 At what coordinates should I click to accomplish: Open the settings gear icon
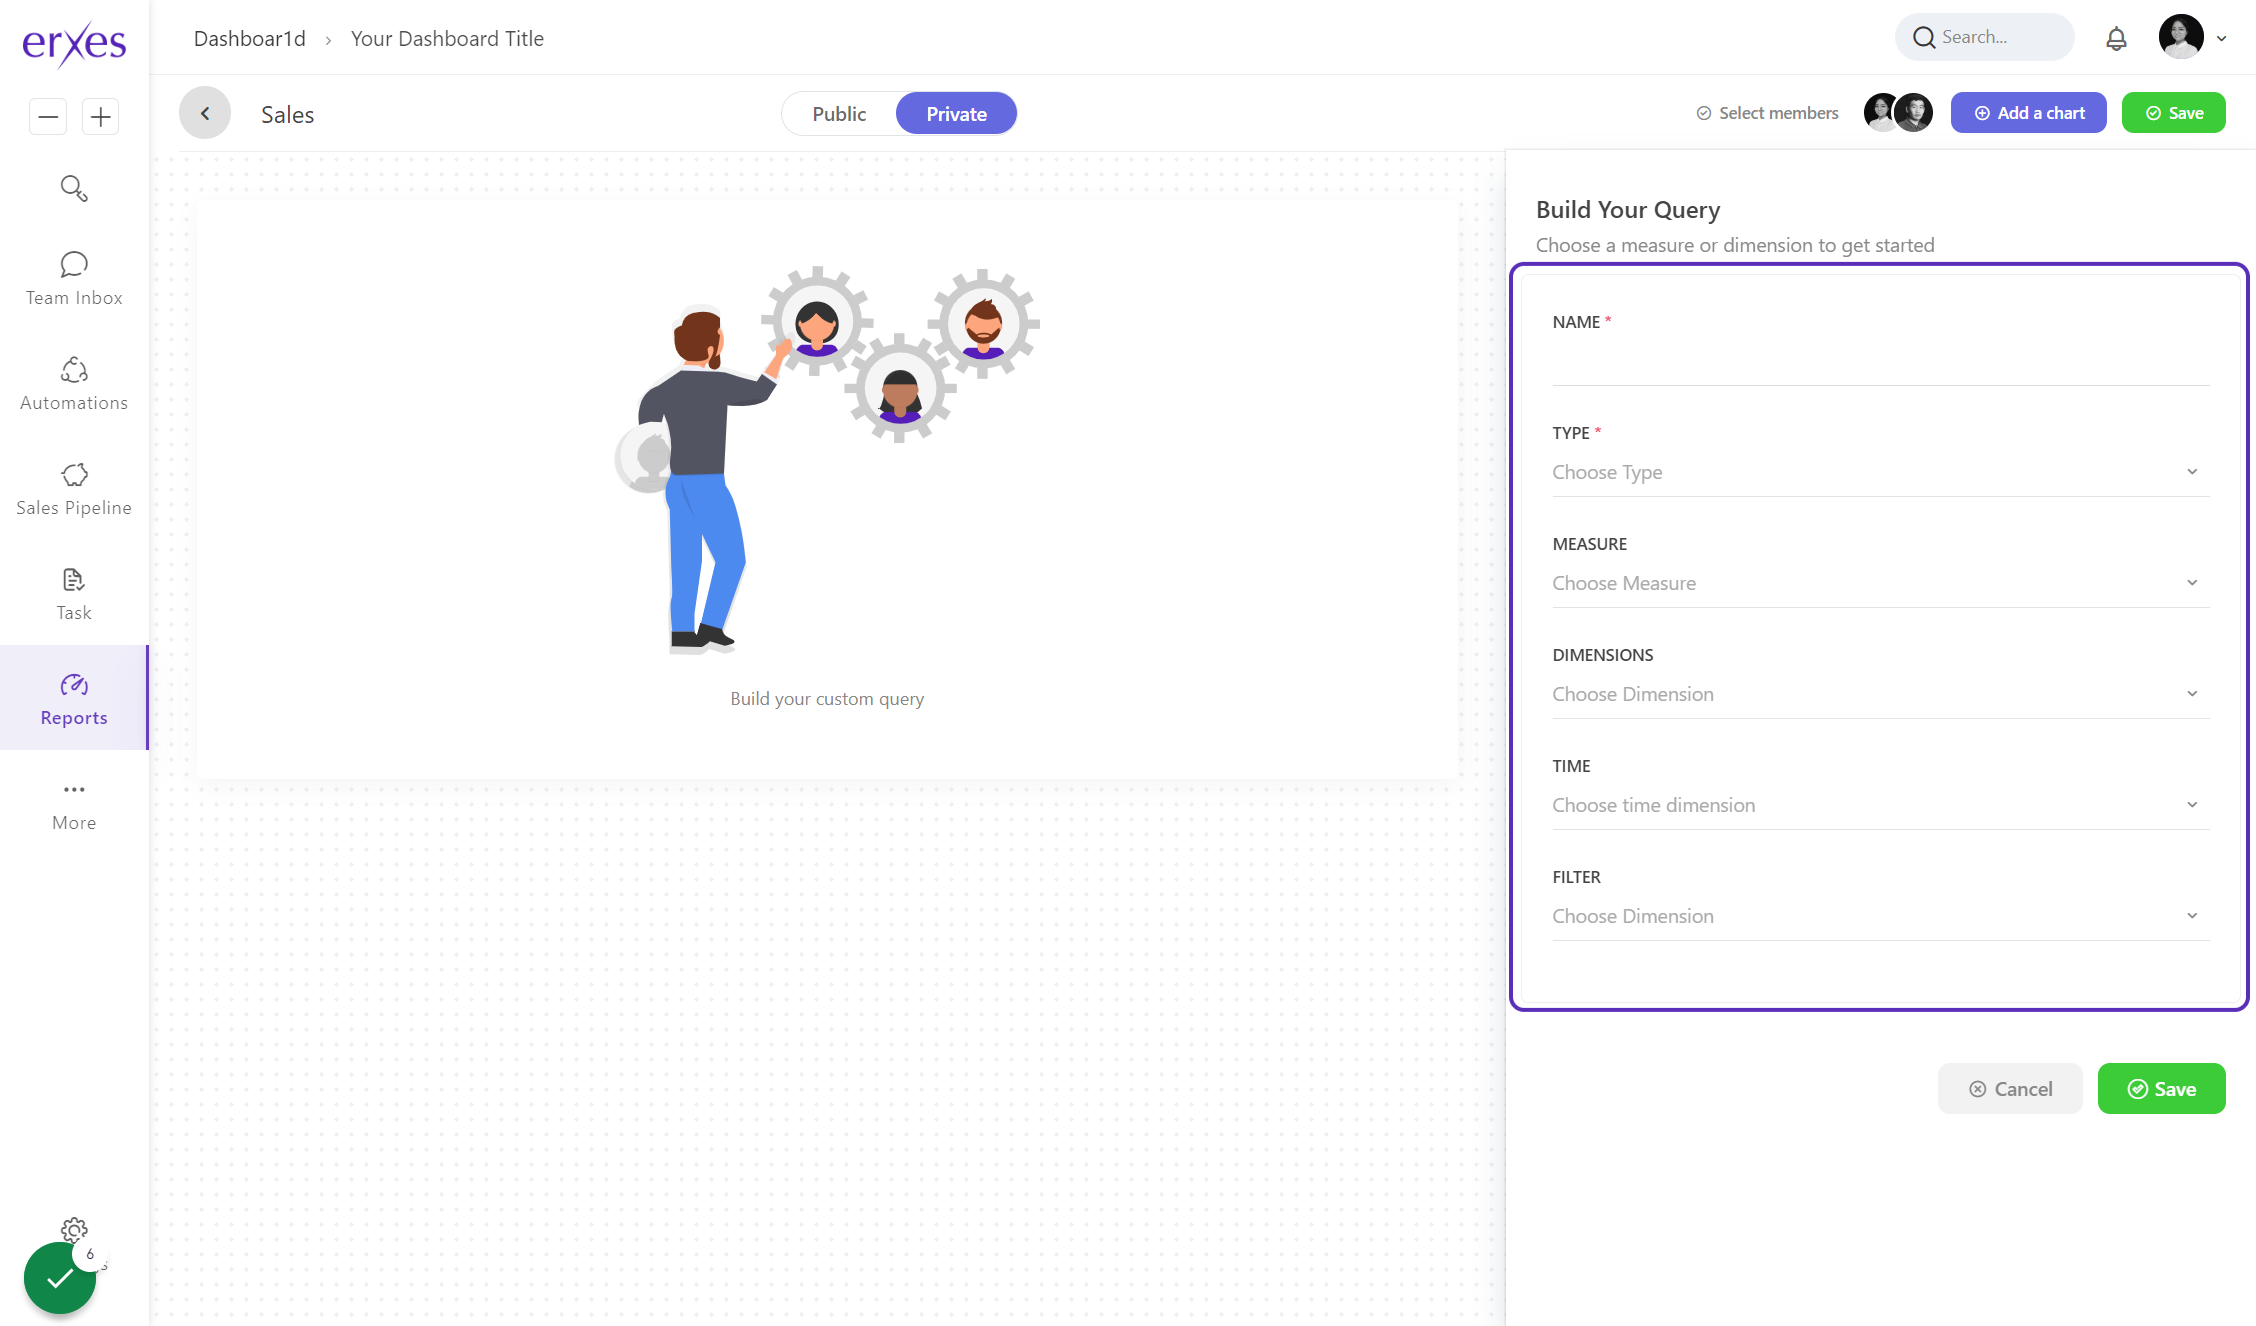point(74,1229)
